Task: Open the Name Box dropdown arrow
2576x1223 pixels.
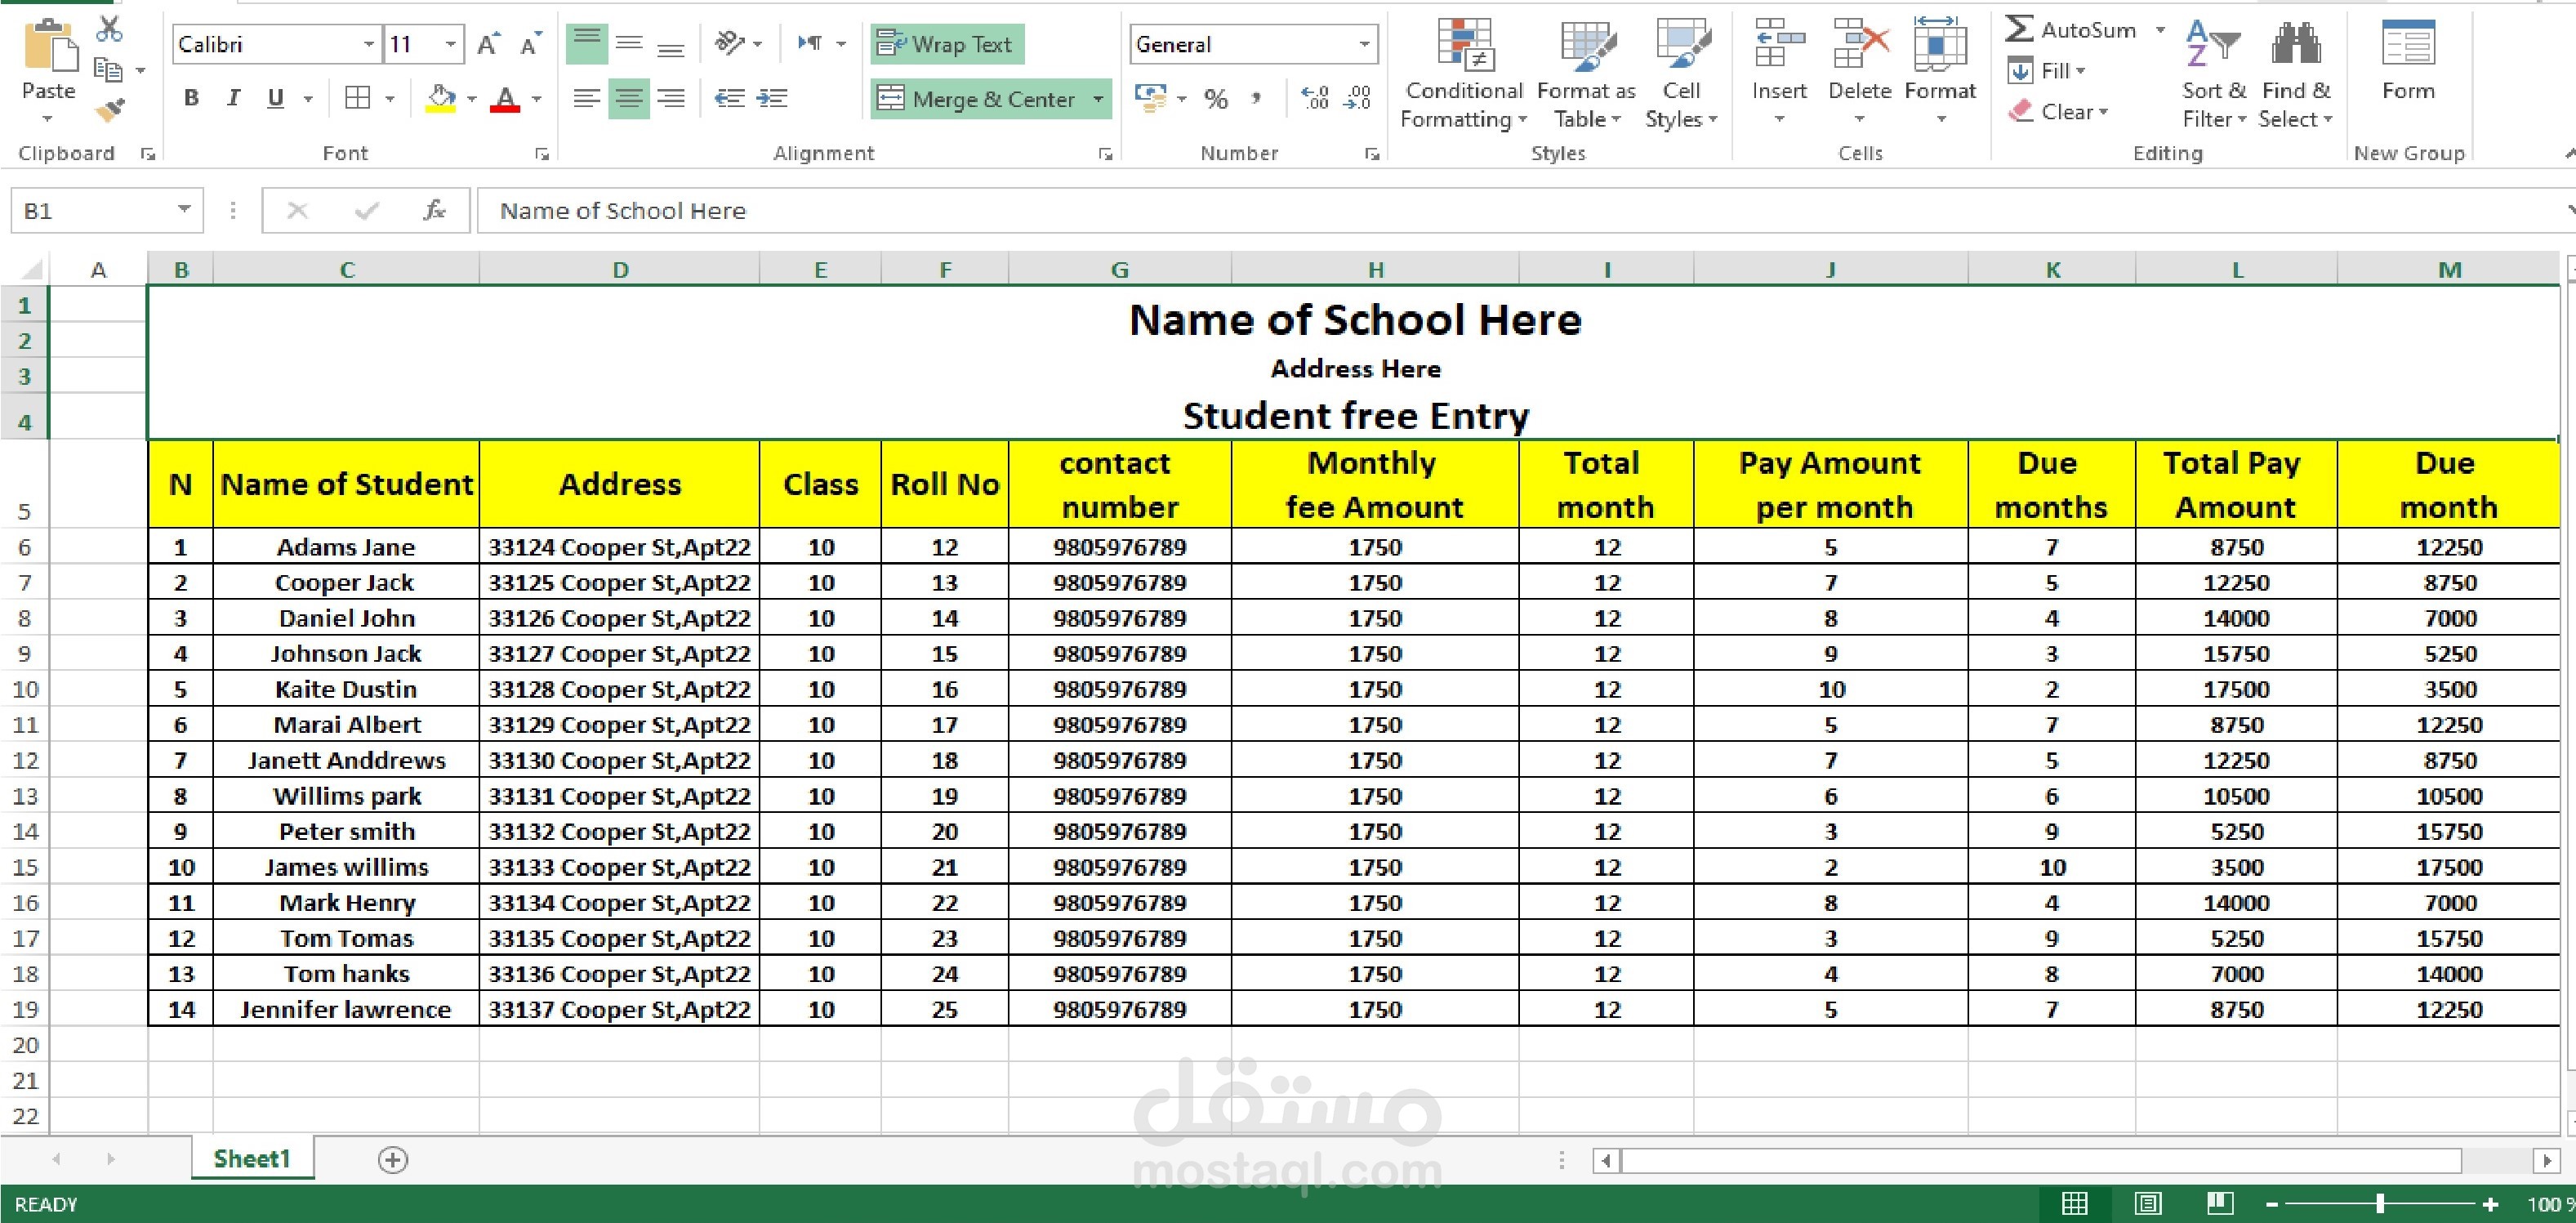Action: coord(184,210)
